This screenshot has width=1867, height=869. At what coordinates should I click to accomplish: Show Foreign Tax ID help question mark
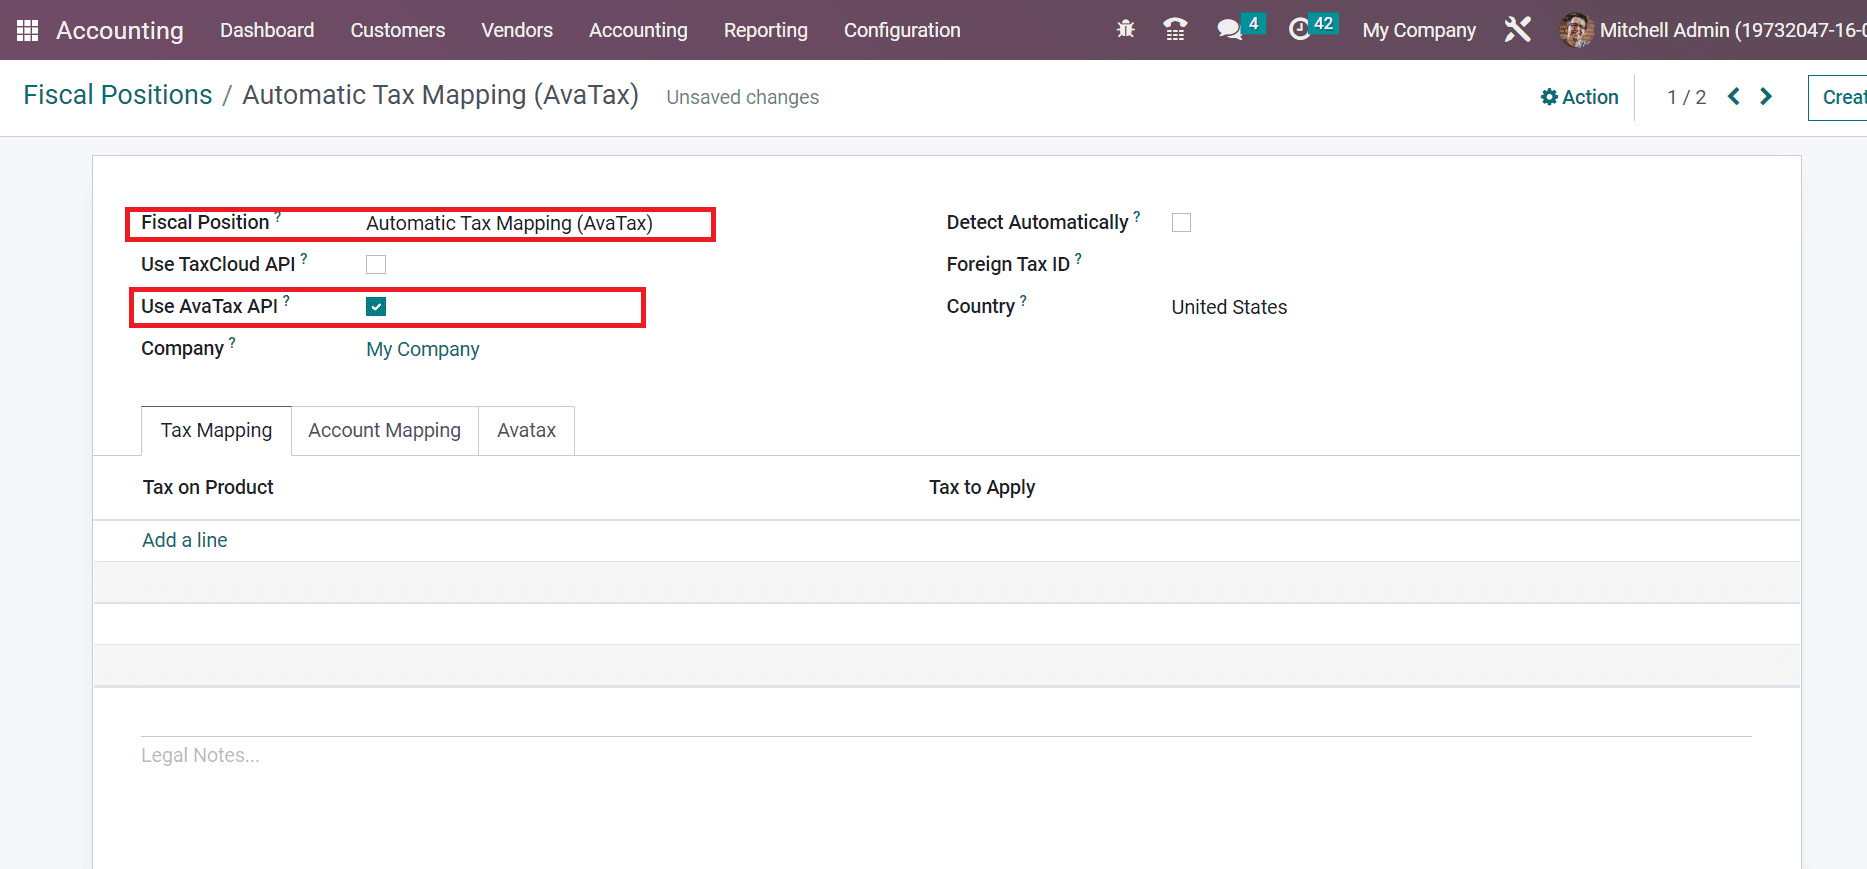(1078, 258)
